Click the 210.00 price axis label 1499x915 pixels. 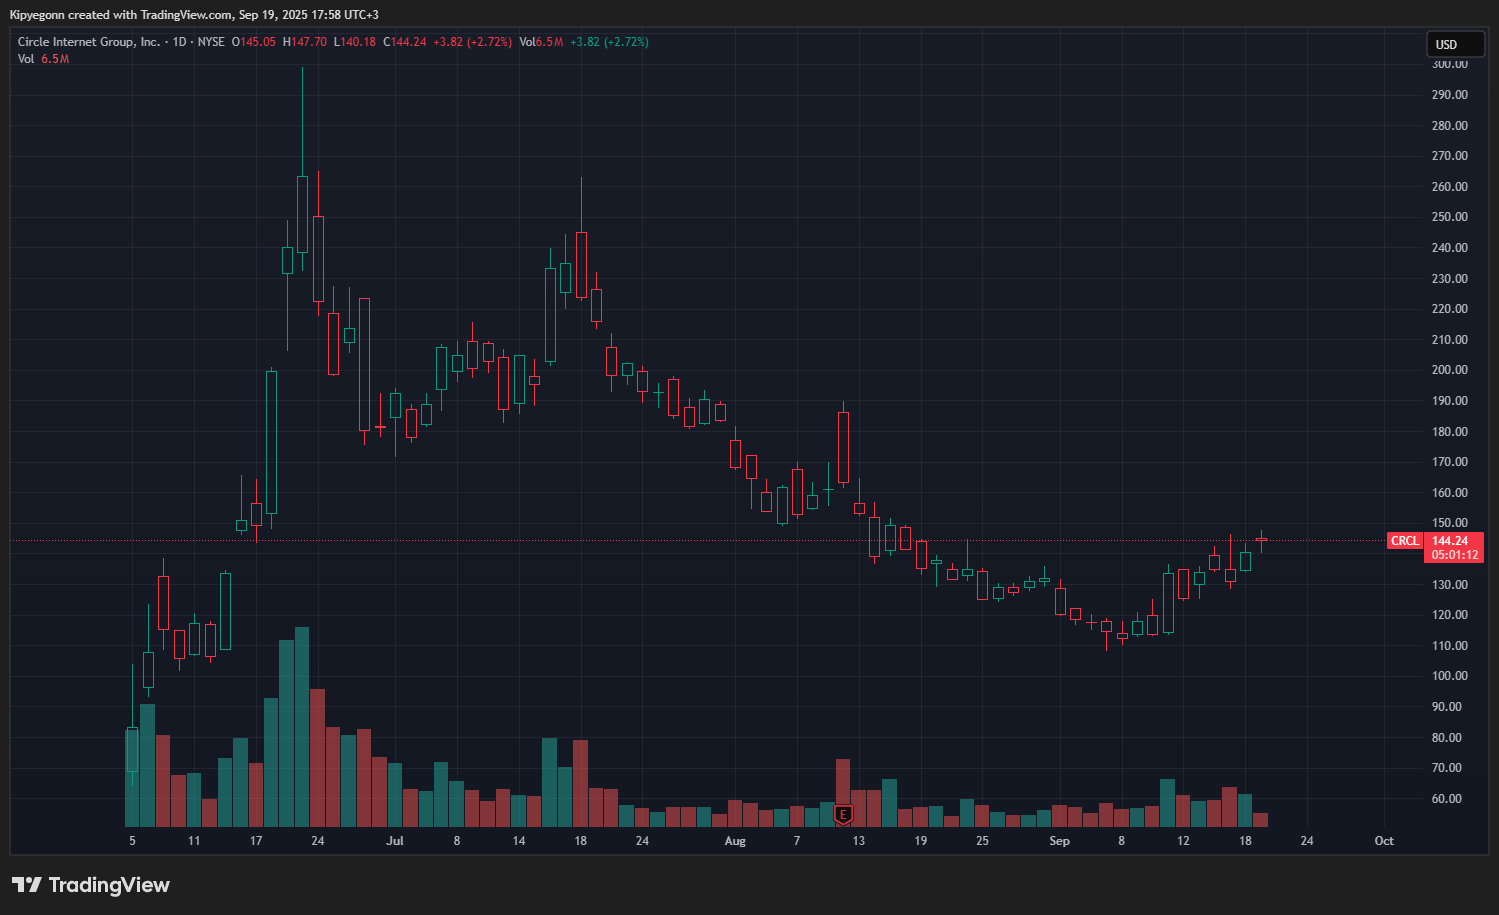pos(1450,340)
